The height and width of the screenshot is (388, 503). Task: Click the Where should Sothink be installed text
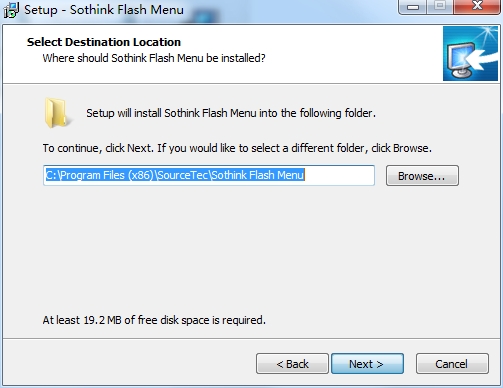click(x=154, y=58)
